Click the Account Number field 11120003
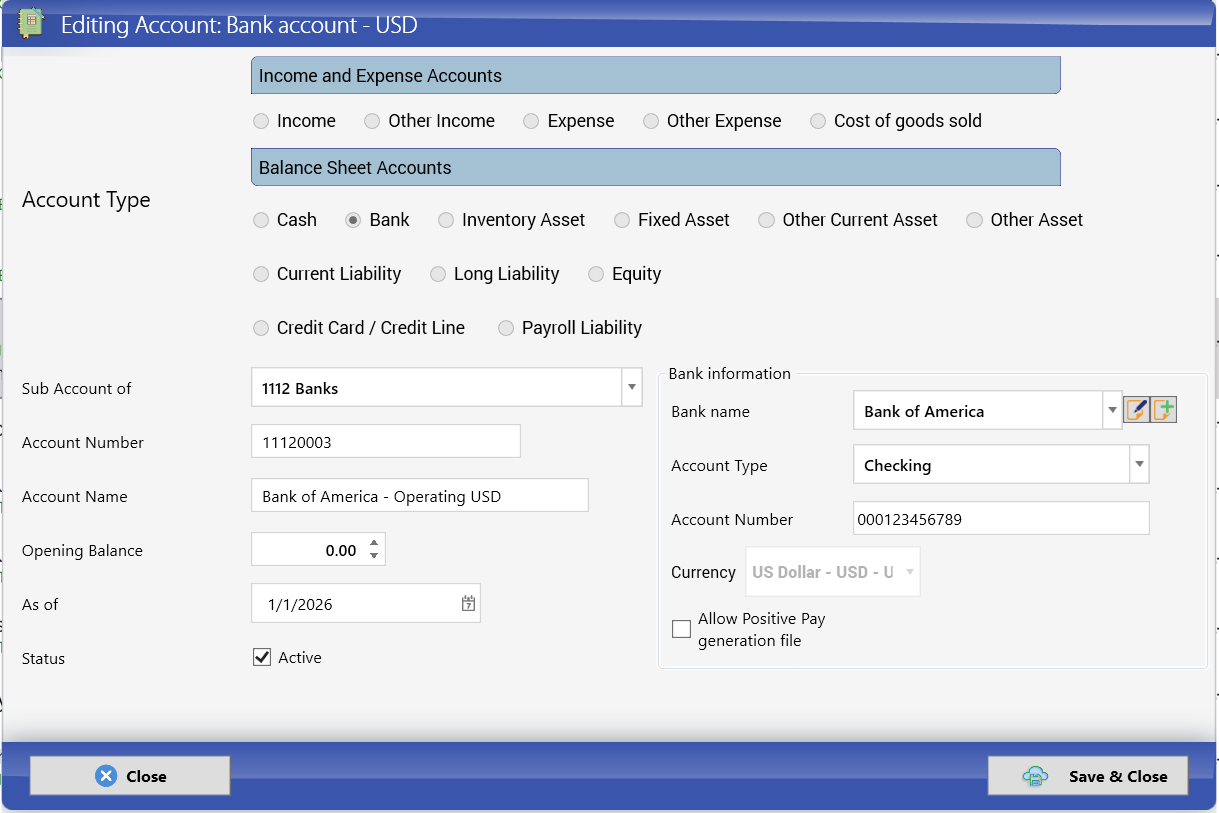1219x813 pixels. pyautogui.click(x=386, y=441)
